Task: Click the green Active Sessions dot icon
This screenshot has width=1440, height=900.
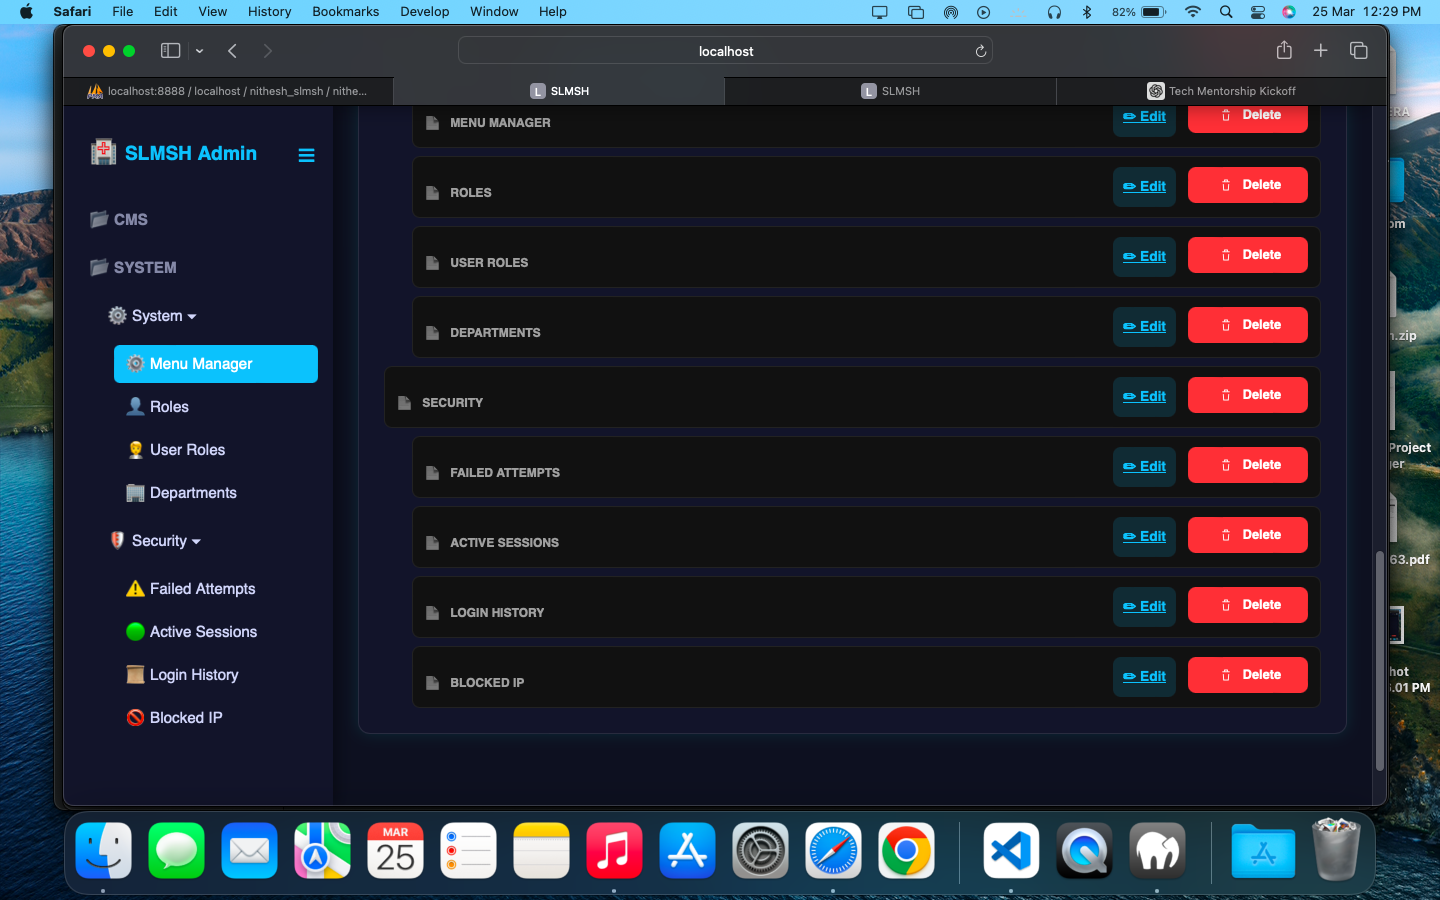Action: (135, 631)
